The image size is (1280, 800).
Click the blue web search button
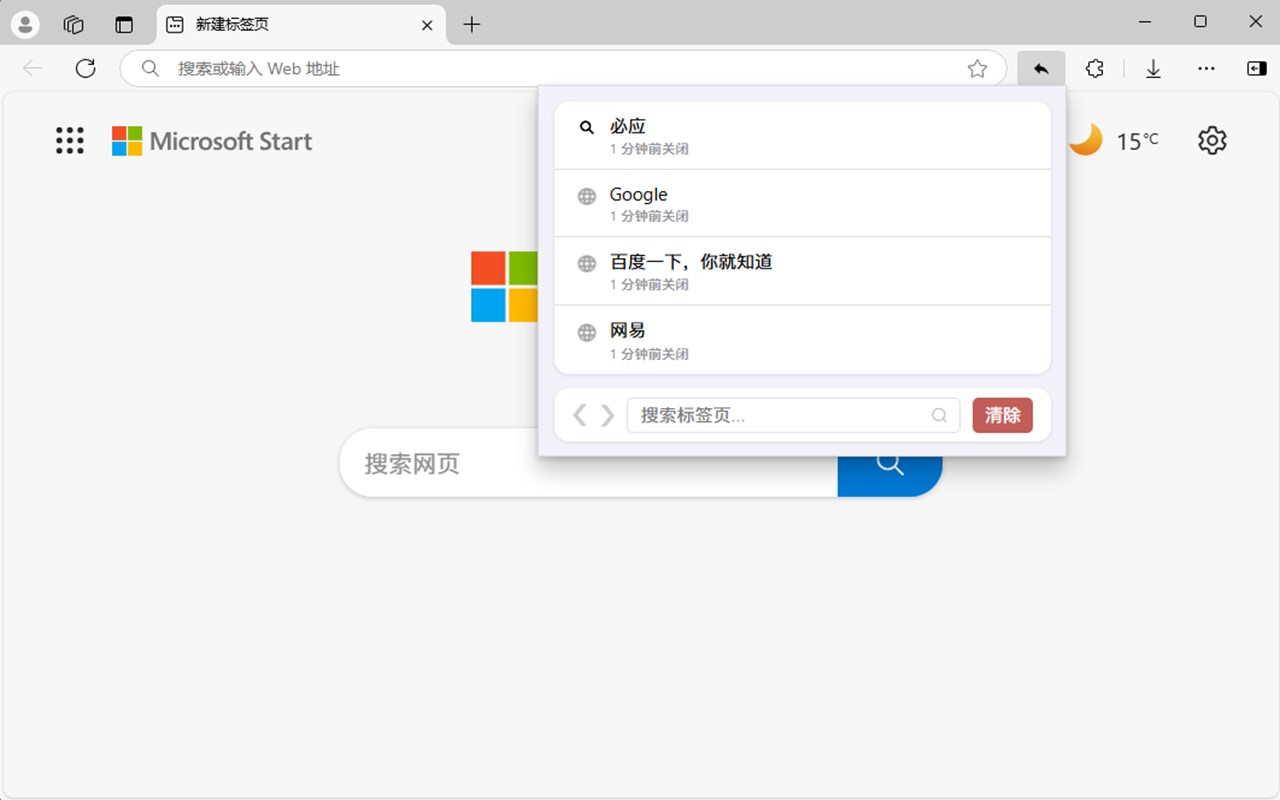[890, 477]
